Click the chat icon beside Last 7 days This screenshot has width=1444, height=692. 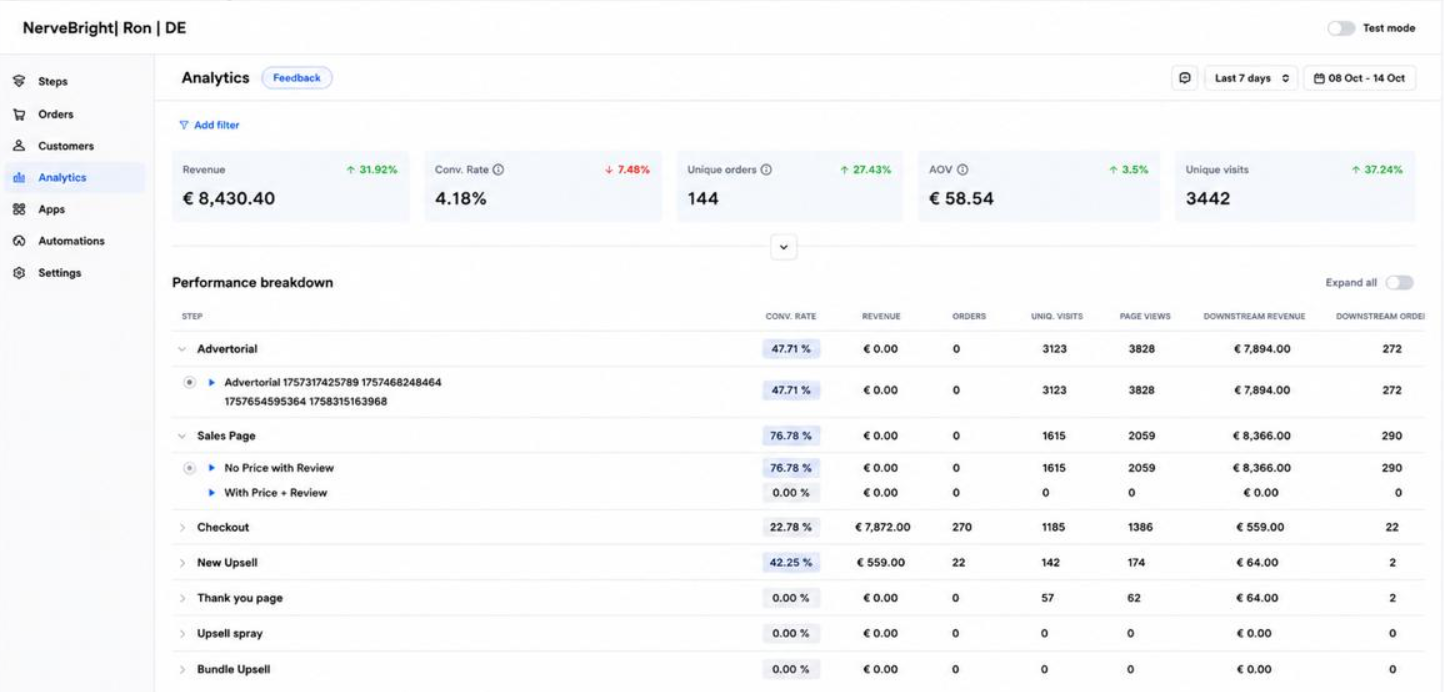click(1185, 78)
